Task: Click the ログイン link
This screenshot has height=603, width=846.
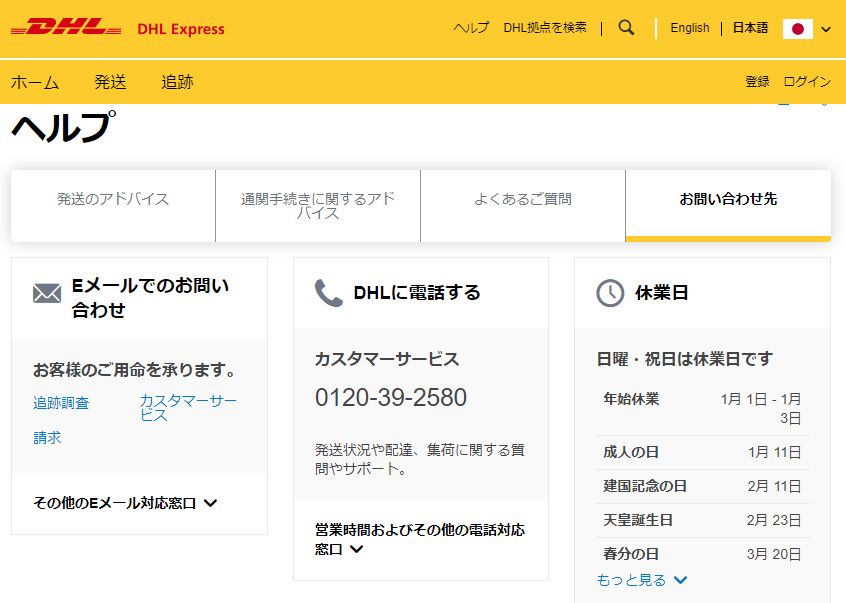Action: [807, 81]
